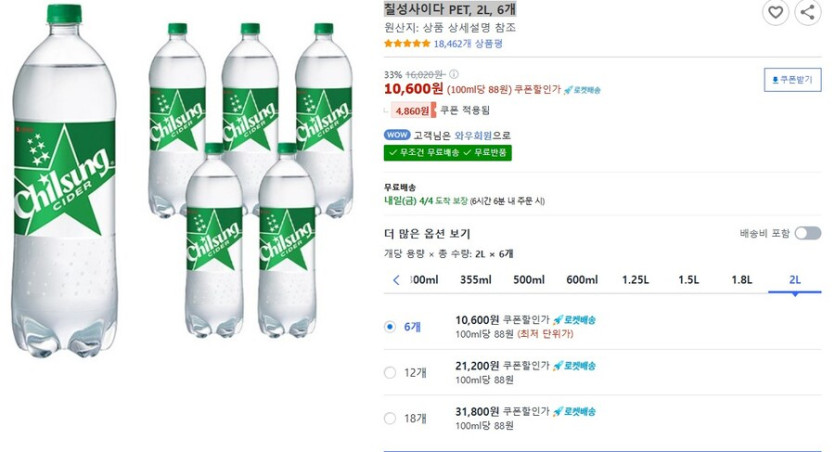Click the five-star rating icons
Screen dimensions: 835x452
coord(407,44)
